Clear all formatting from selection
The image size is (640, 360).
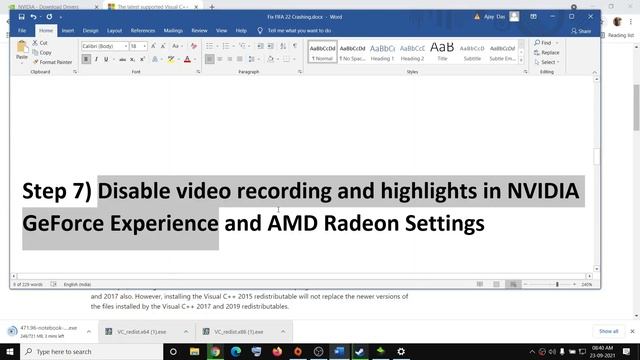tap(193, 46)
